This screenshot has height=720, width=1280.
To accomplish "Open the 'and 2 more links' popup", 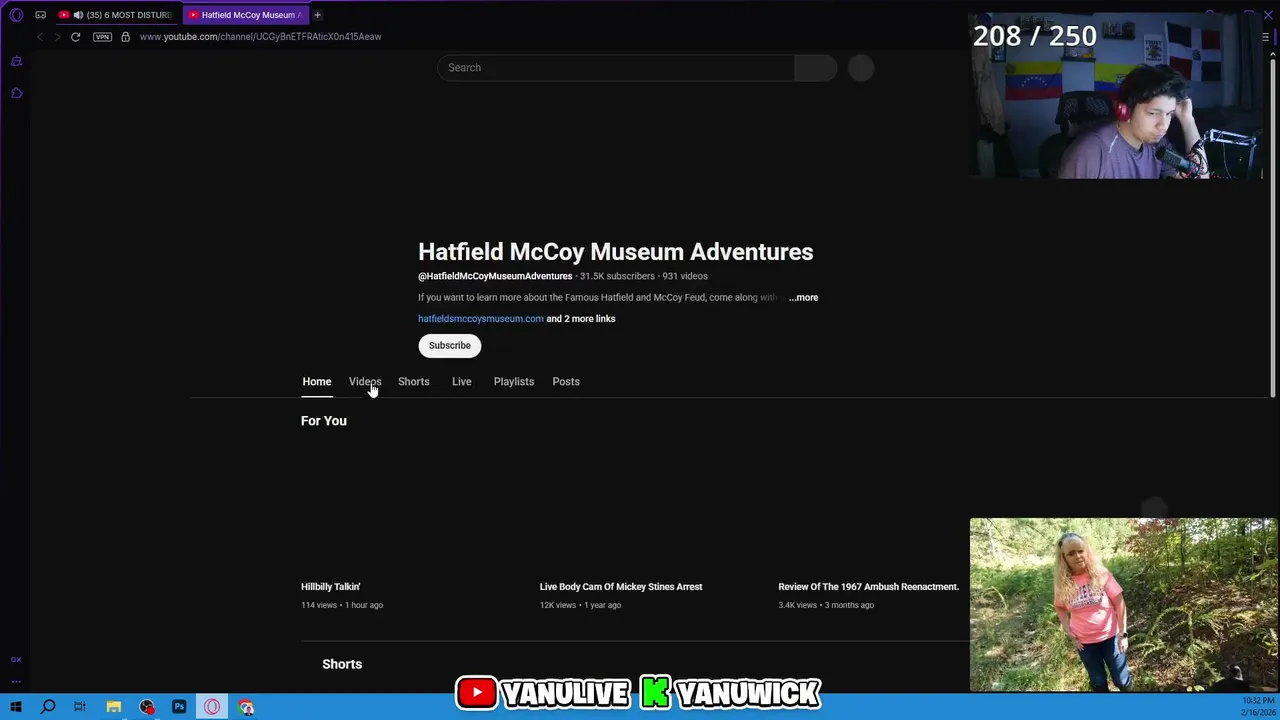I will tap(581, 319).
